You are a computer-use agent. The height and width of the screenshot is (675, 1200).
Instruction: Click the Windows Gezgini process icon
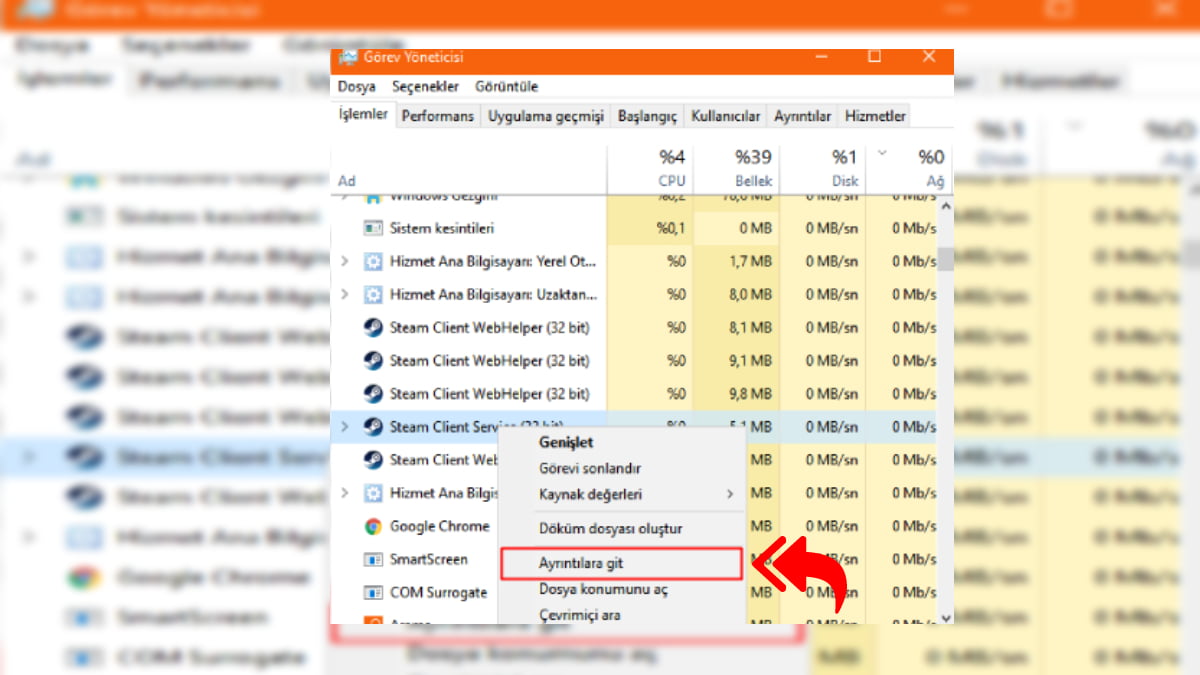(372, 195)
